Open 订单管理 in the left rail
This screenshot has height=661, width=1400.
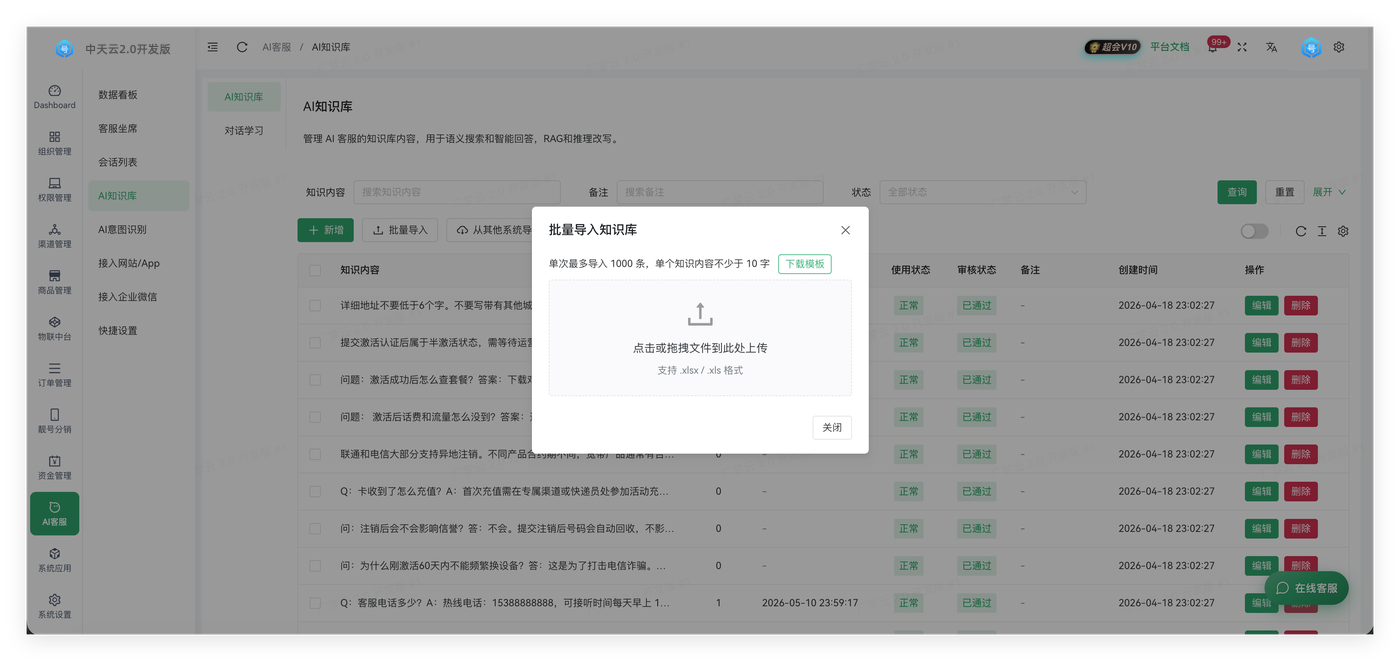pyautogui.click(x=54, y=374)
